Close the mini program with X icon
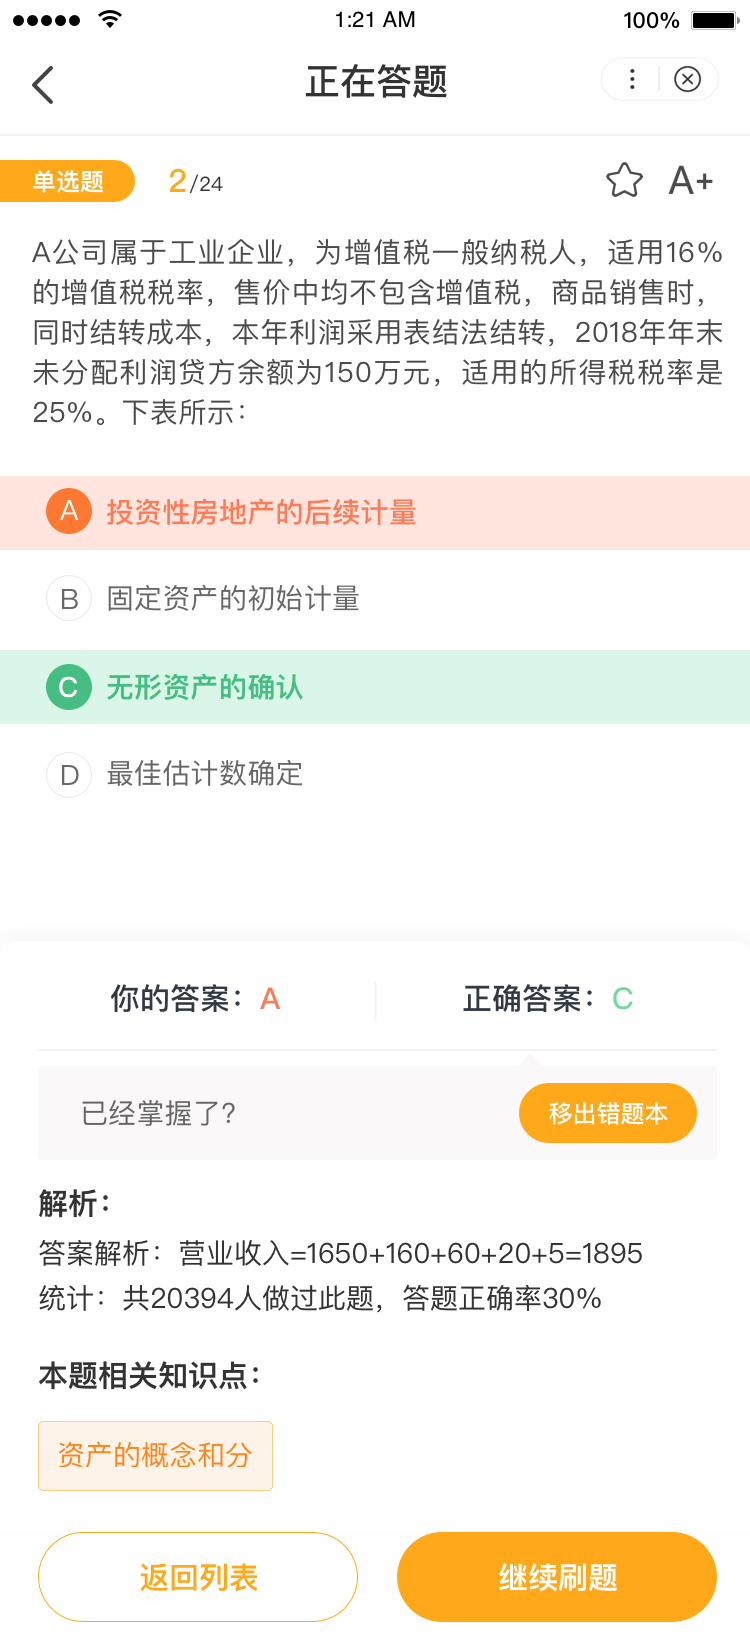 pyautogui.click(x=688, y=80)
